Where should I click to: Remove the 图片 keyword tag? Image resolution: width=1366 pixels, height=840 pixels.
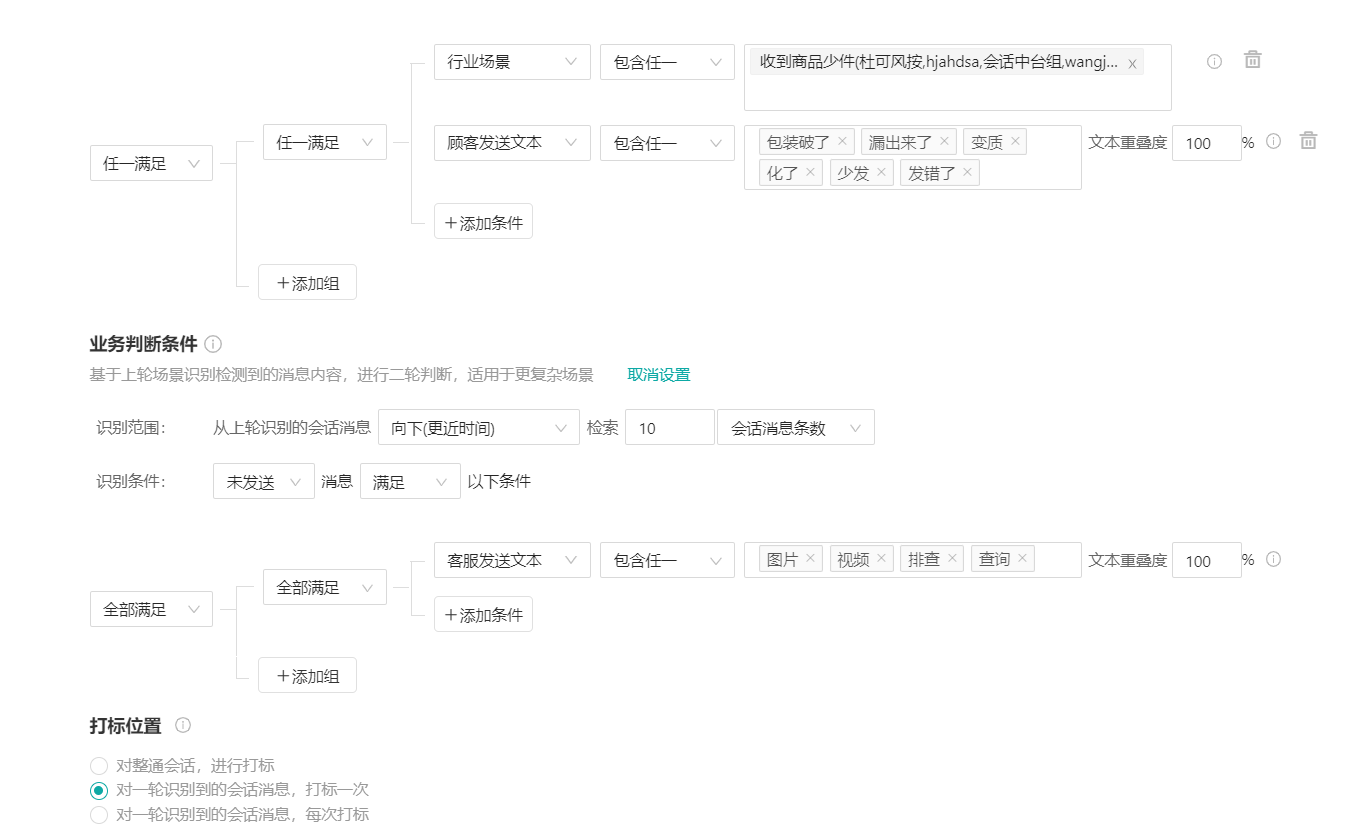(810, 558)
